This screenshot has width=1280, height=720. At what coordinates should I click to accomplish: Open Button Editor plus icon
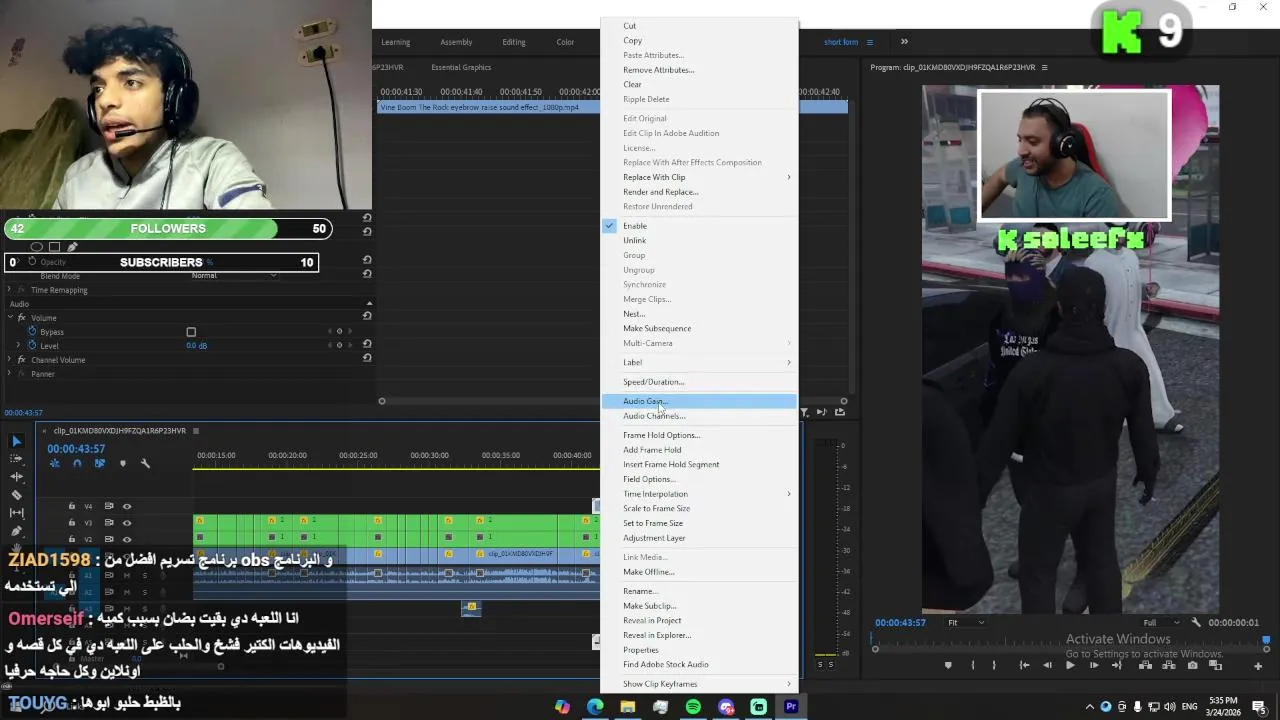coord(1258,665)
